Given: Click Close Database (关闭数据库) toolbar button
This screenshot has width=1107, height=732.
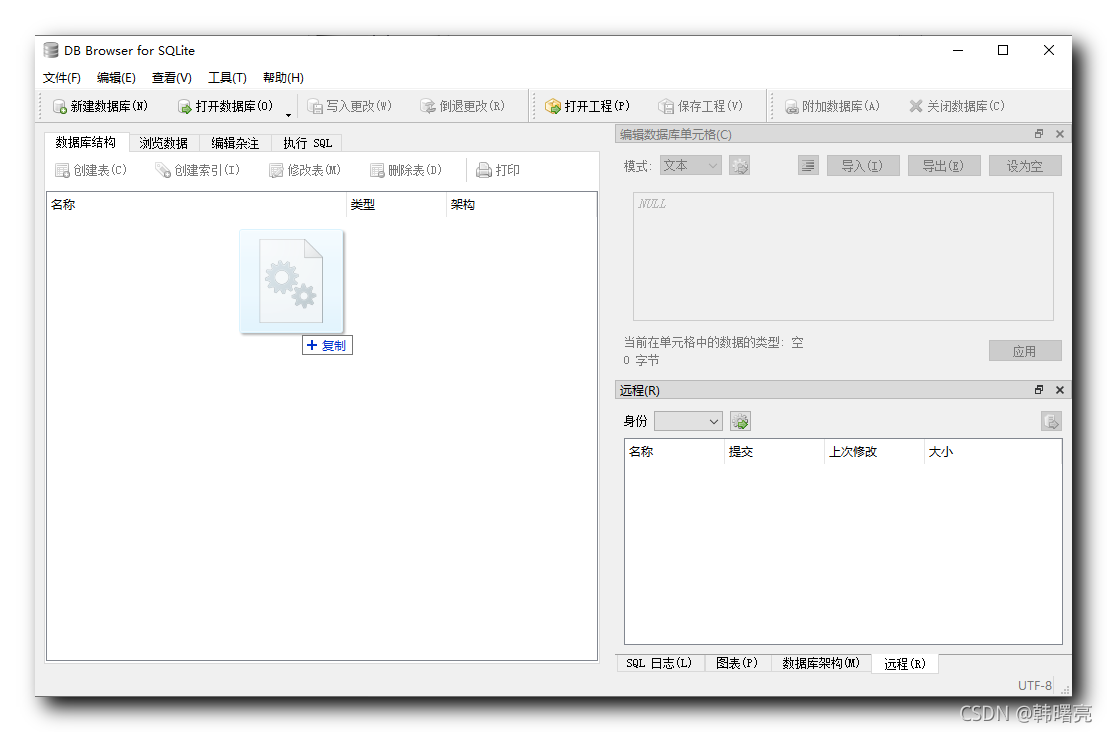Looking at the screenshot, I should [x=957, y=106].
